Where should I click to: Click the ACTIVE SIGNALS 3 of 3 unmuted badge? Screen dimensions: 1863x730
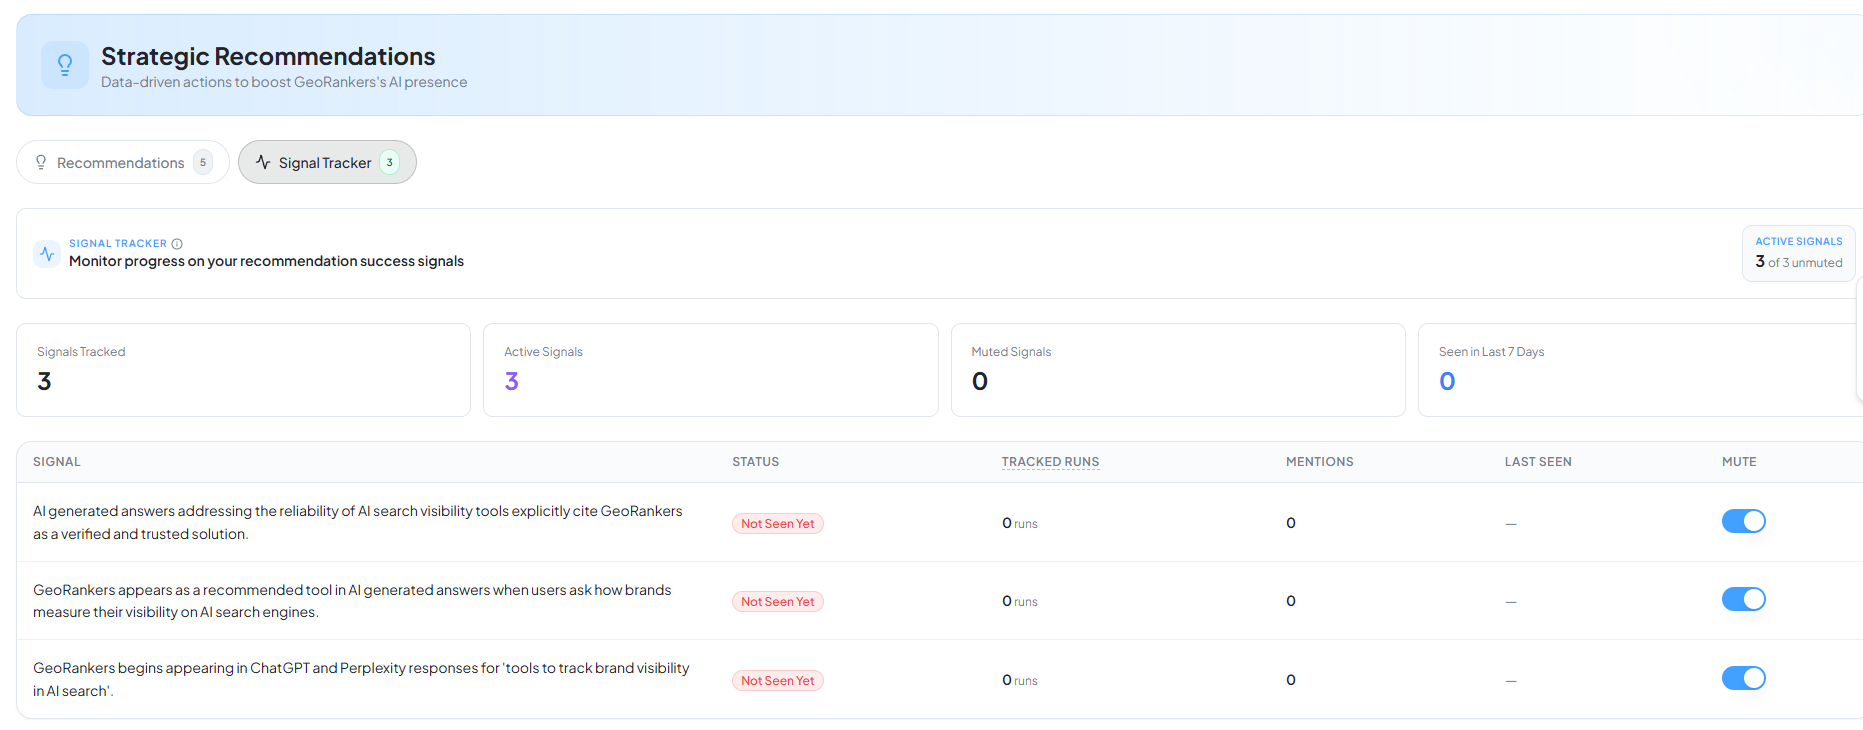pos(1798,253)
